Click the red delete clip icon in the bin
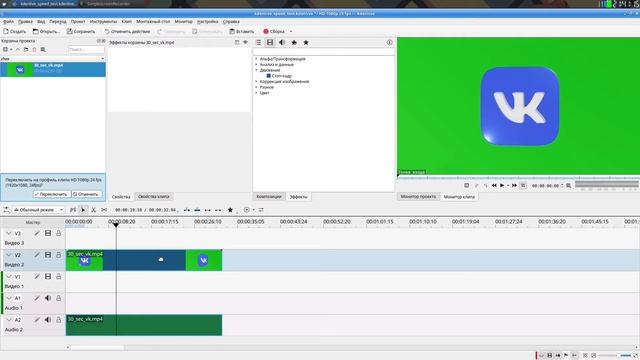This screenshot has width=640, height=360. (x=34, y=49)
